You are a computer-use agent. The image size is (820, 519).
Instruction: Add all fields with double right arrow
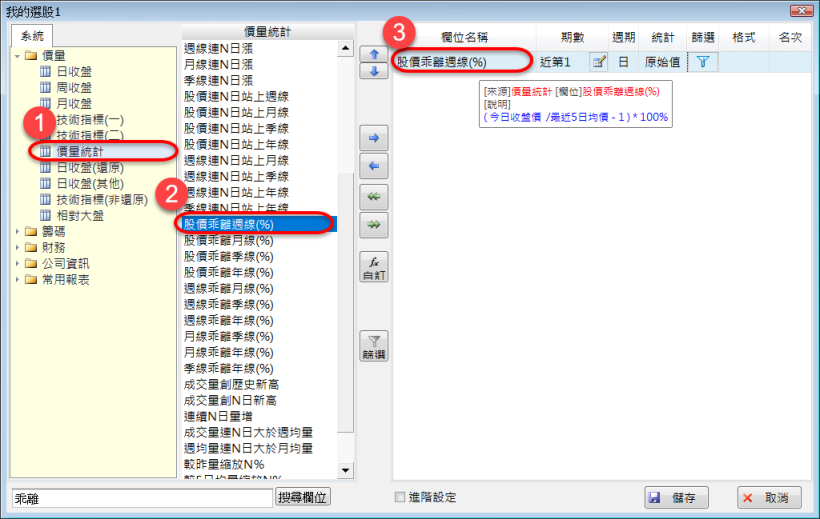(374, 225)
